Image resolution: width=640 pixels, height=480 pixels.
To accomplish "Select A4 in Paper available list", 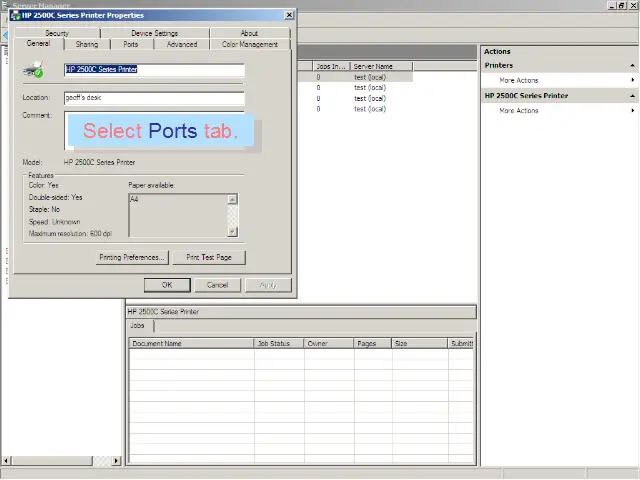I will tap(135, 199).
